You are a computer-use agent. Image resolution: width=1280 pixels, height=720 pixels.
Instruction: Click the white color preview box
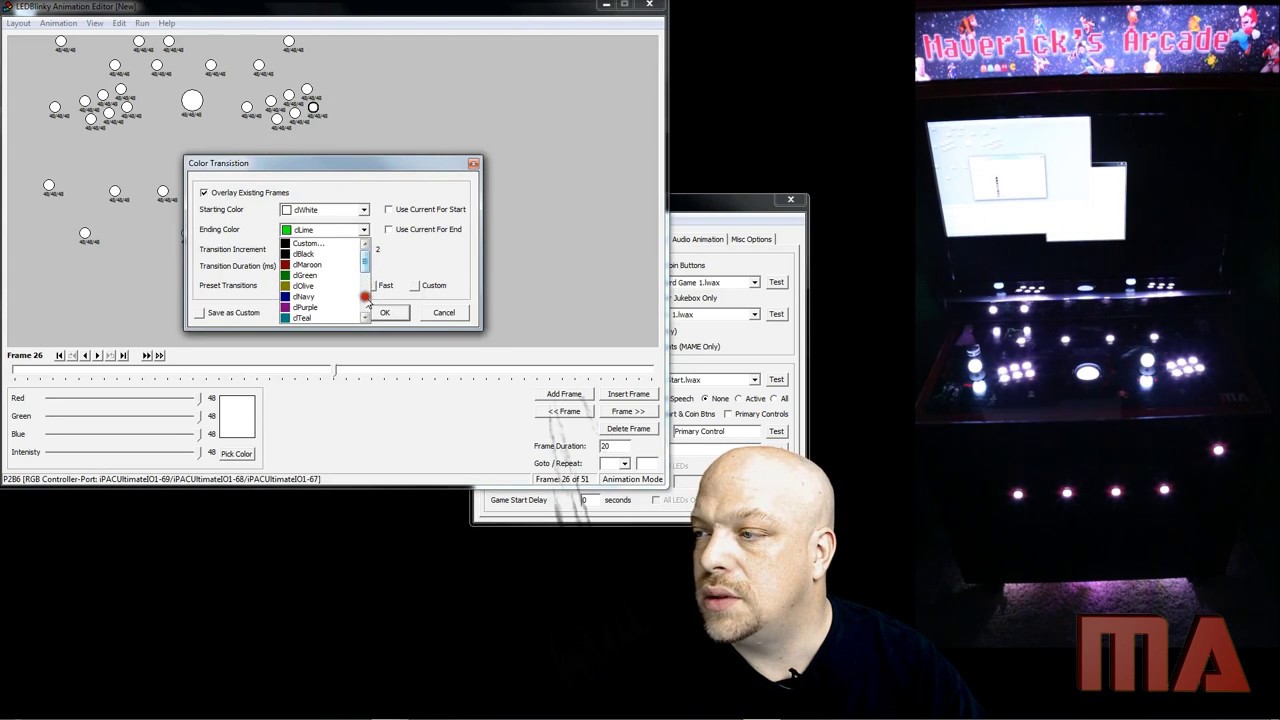[x=237, y=417]
